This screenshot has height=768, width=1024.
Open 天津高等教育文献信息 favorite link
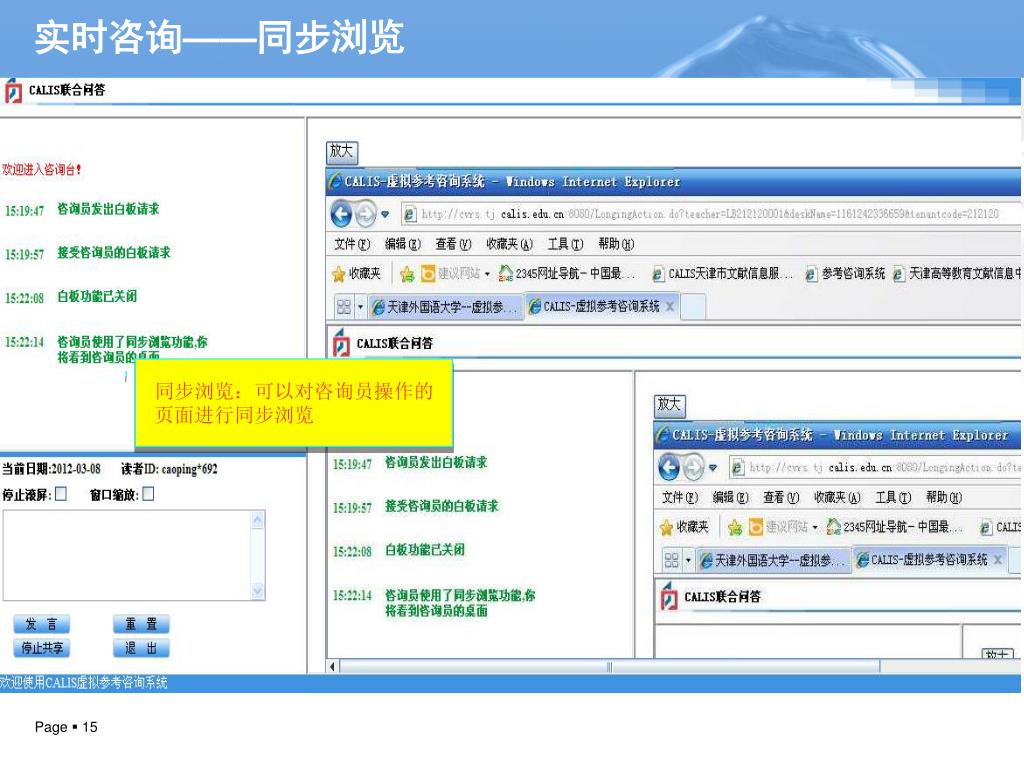point(956,274)
